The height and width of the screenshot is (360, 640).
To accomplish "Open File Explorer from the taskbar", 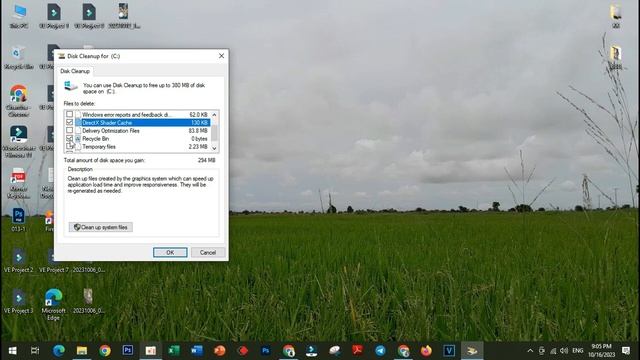I will 82,351.
